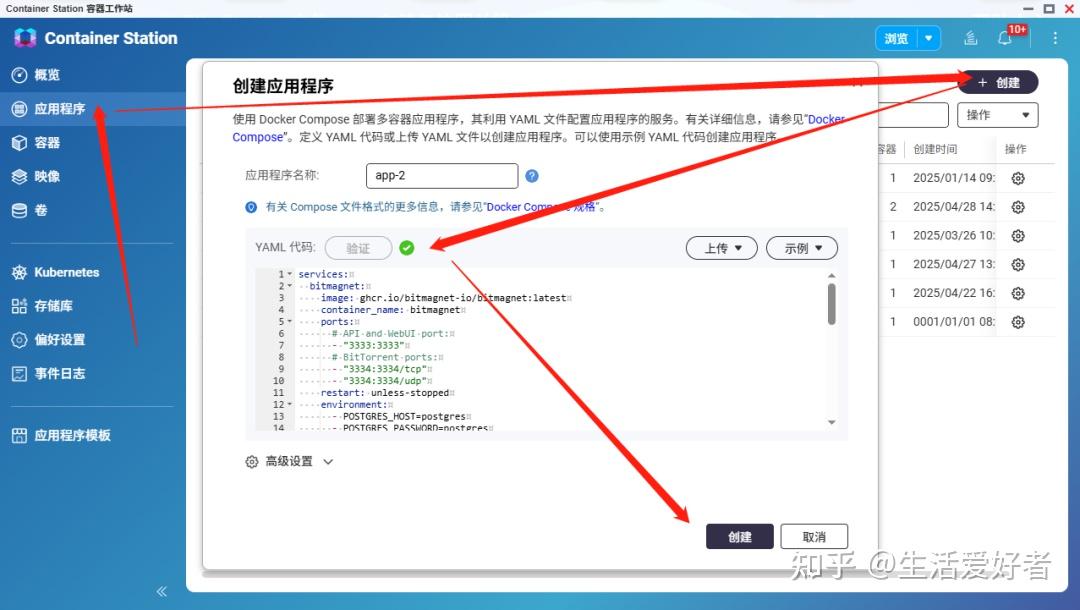Viewport: 1080px width, 610px height.
Task: Click the 高级设置 gear icon
Action: [x=251, y=461]
